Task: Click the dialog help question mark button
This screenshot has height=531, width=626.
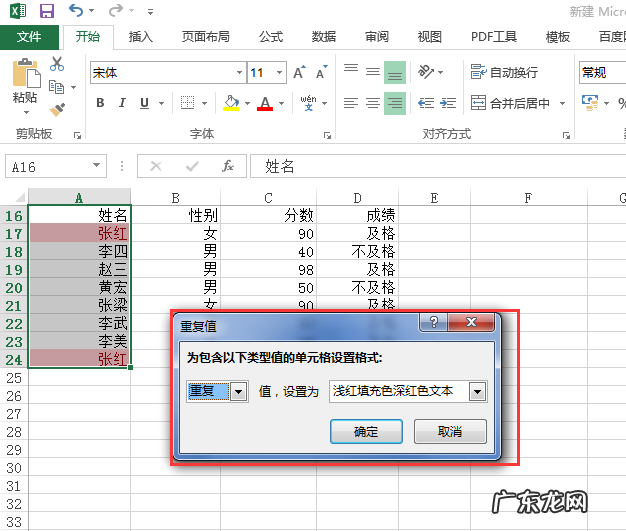Action: pyautogui.click(x=434, y=322)
